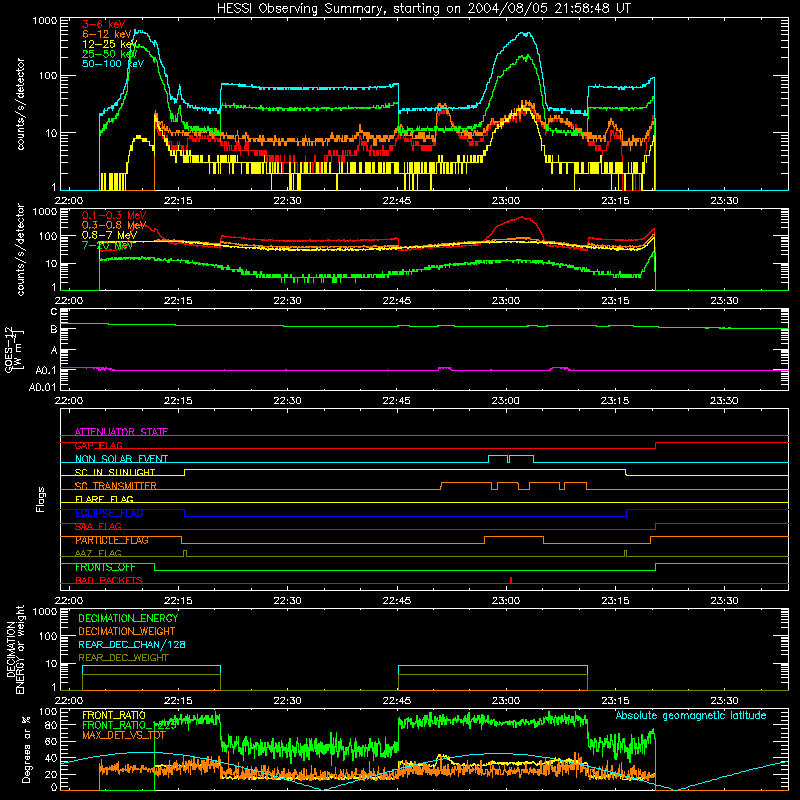
Task: Select BAD_PACKETS flag label
Action: click(109, 580)
